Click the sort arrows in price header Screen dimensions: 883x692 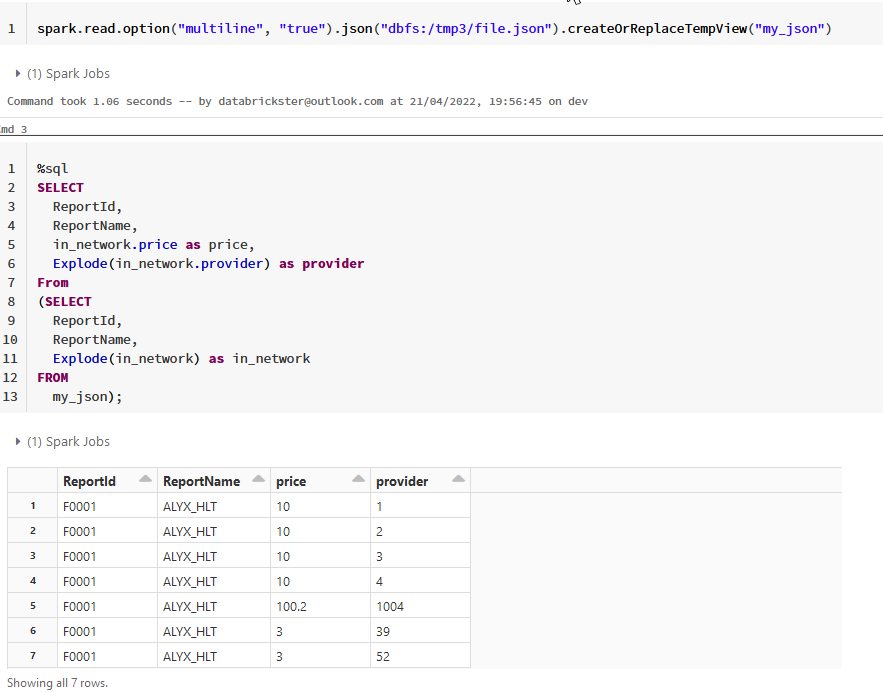[x=359, y=480]
